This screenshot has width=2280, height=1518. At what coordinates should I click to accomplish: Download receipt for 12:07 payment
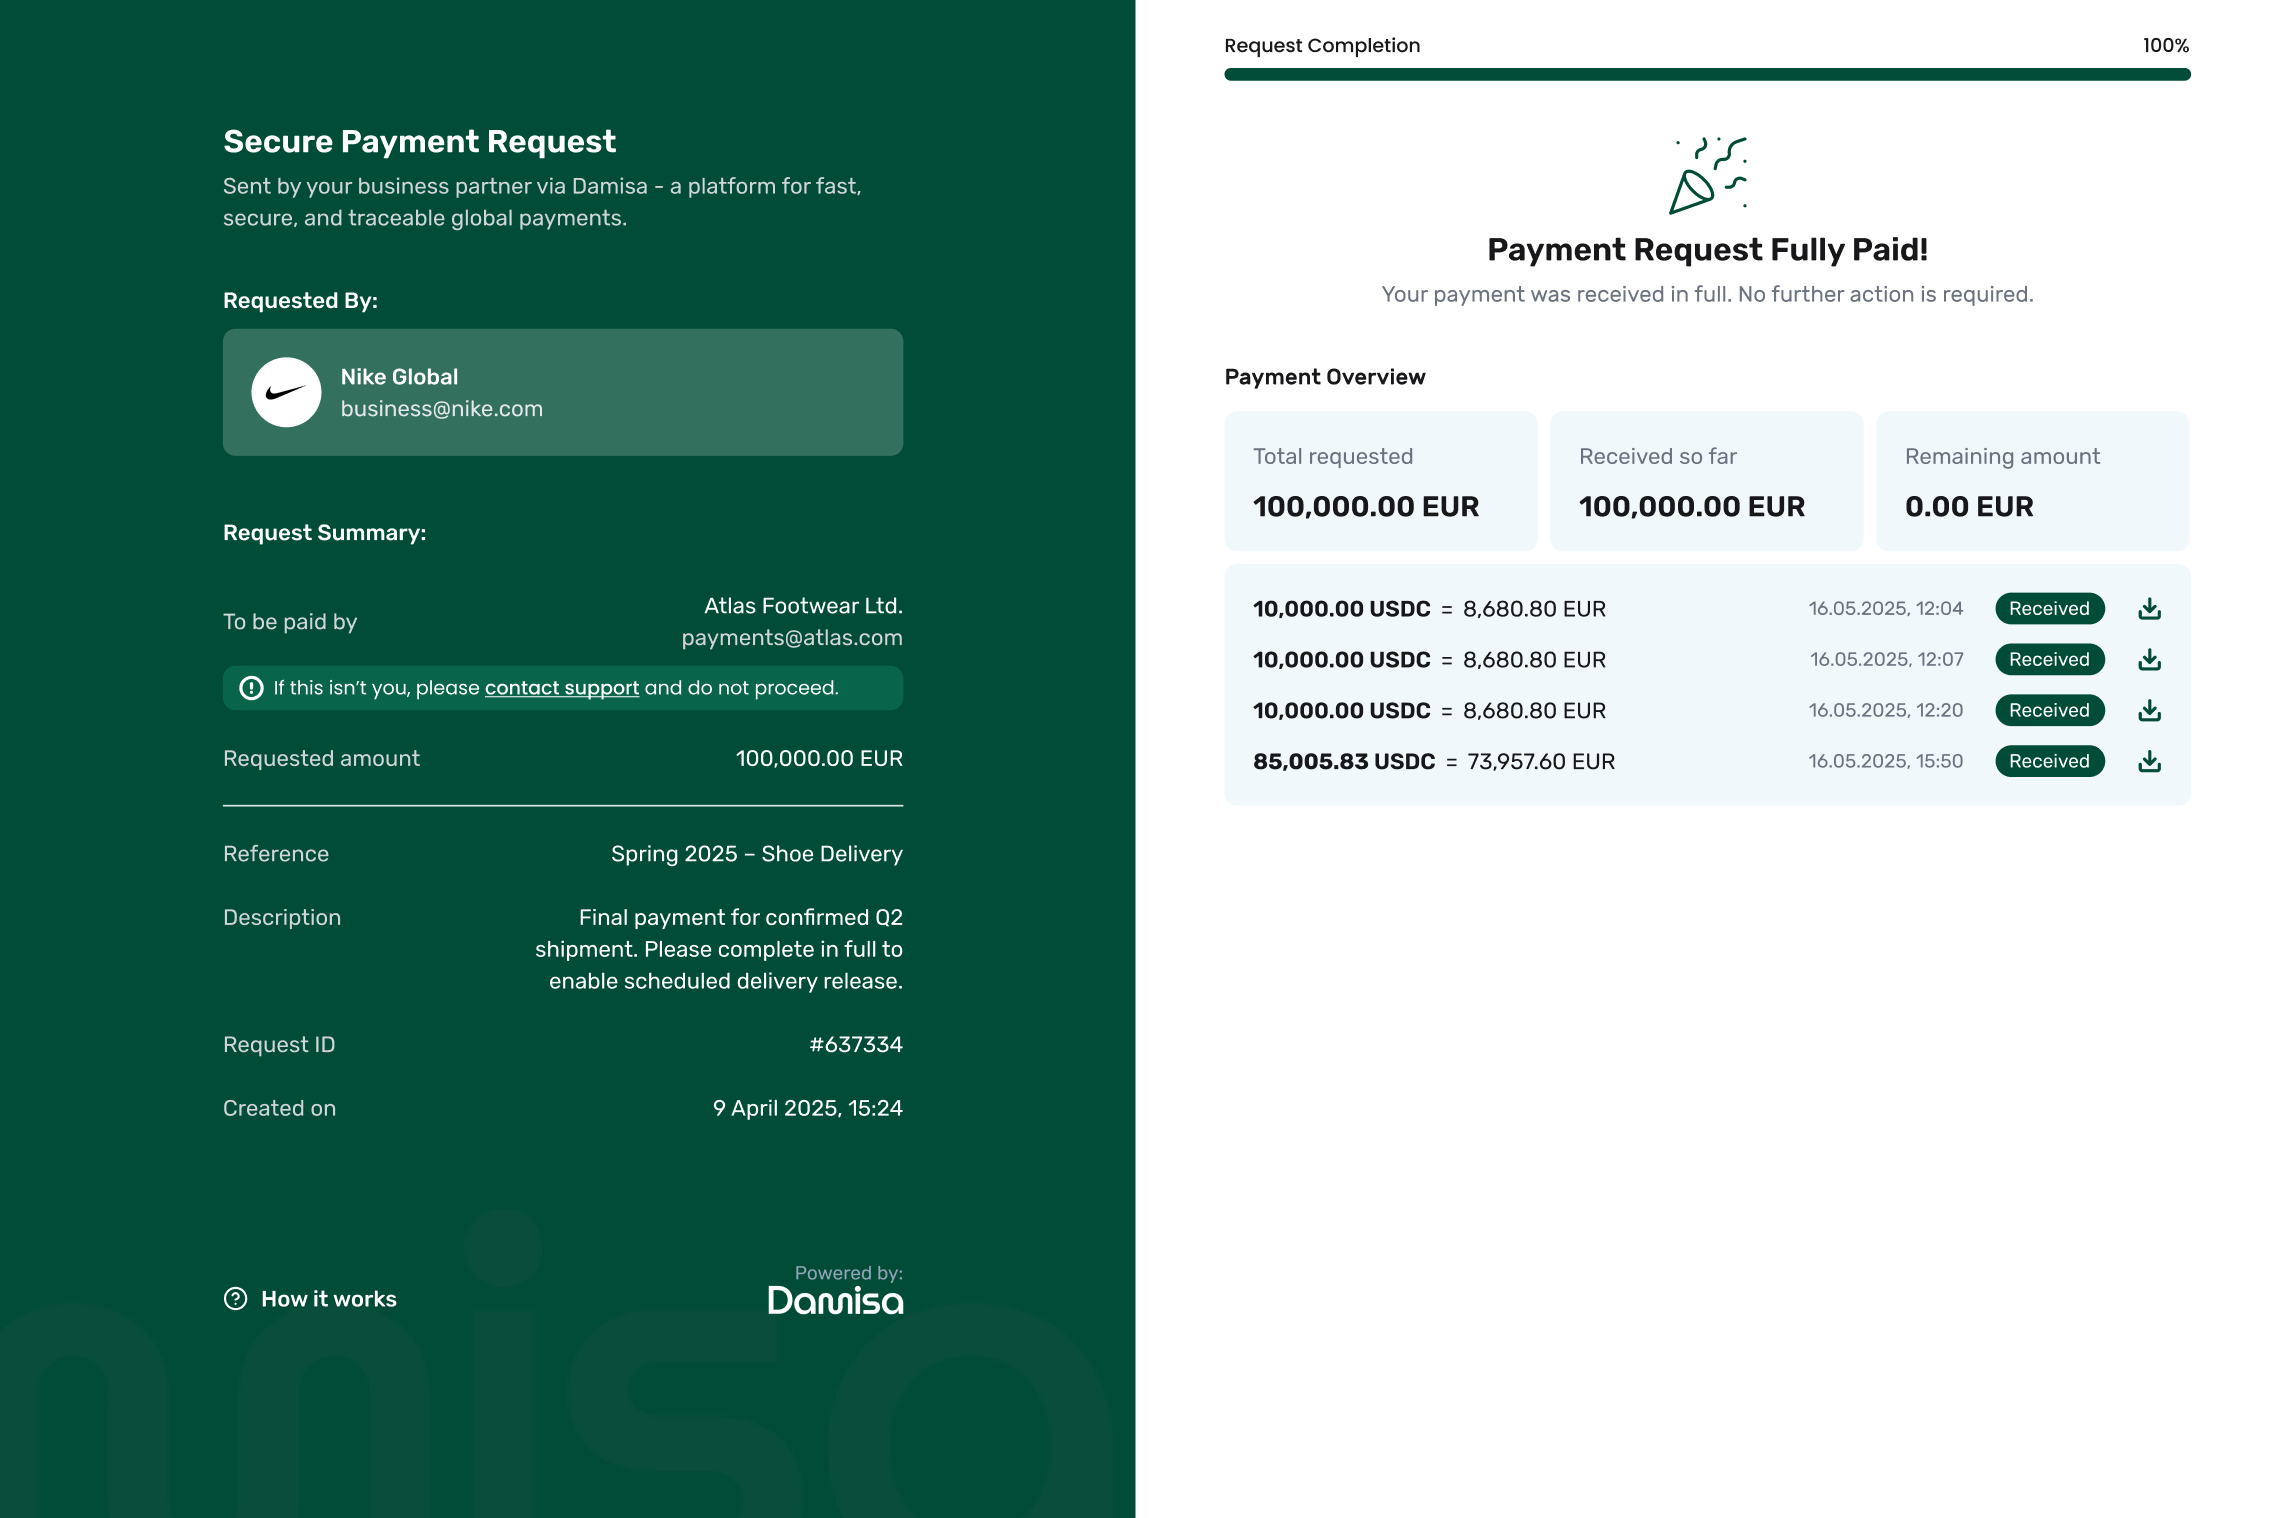[x=2149, y=660]
